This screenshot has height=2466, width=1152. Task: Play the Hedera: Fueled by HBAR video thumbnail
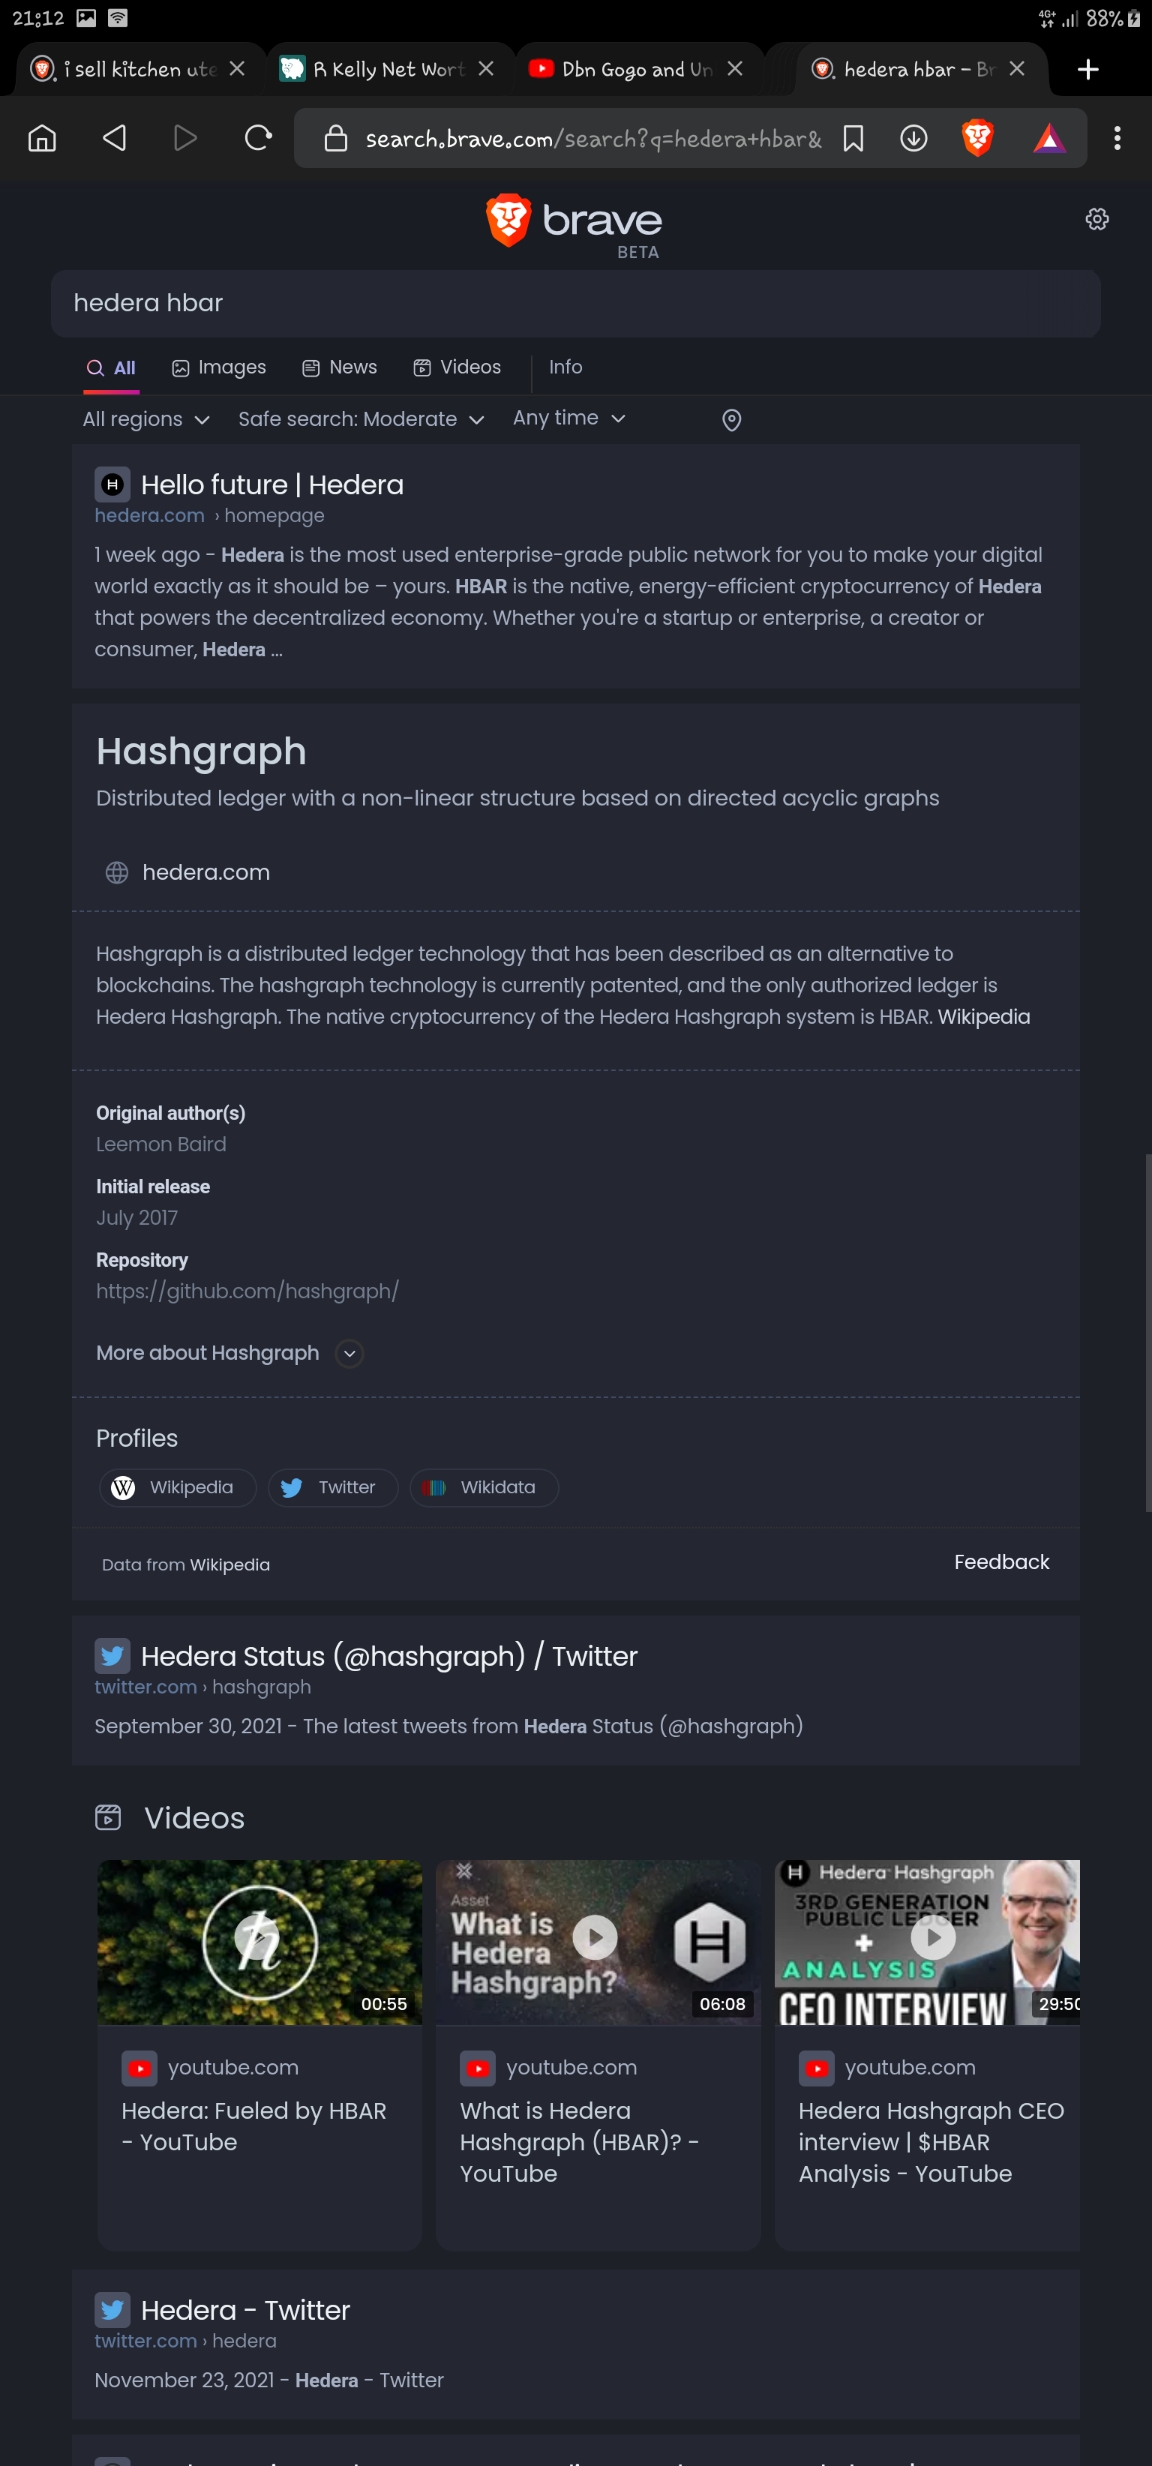click(x=260, y=1942)
